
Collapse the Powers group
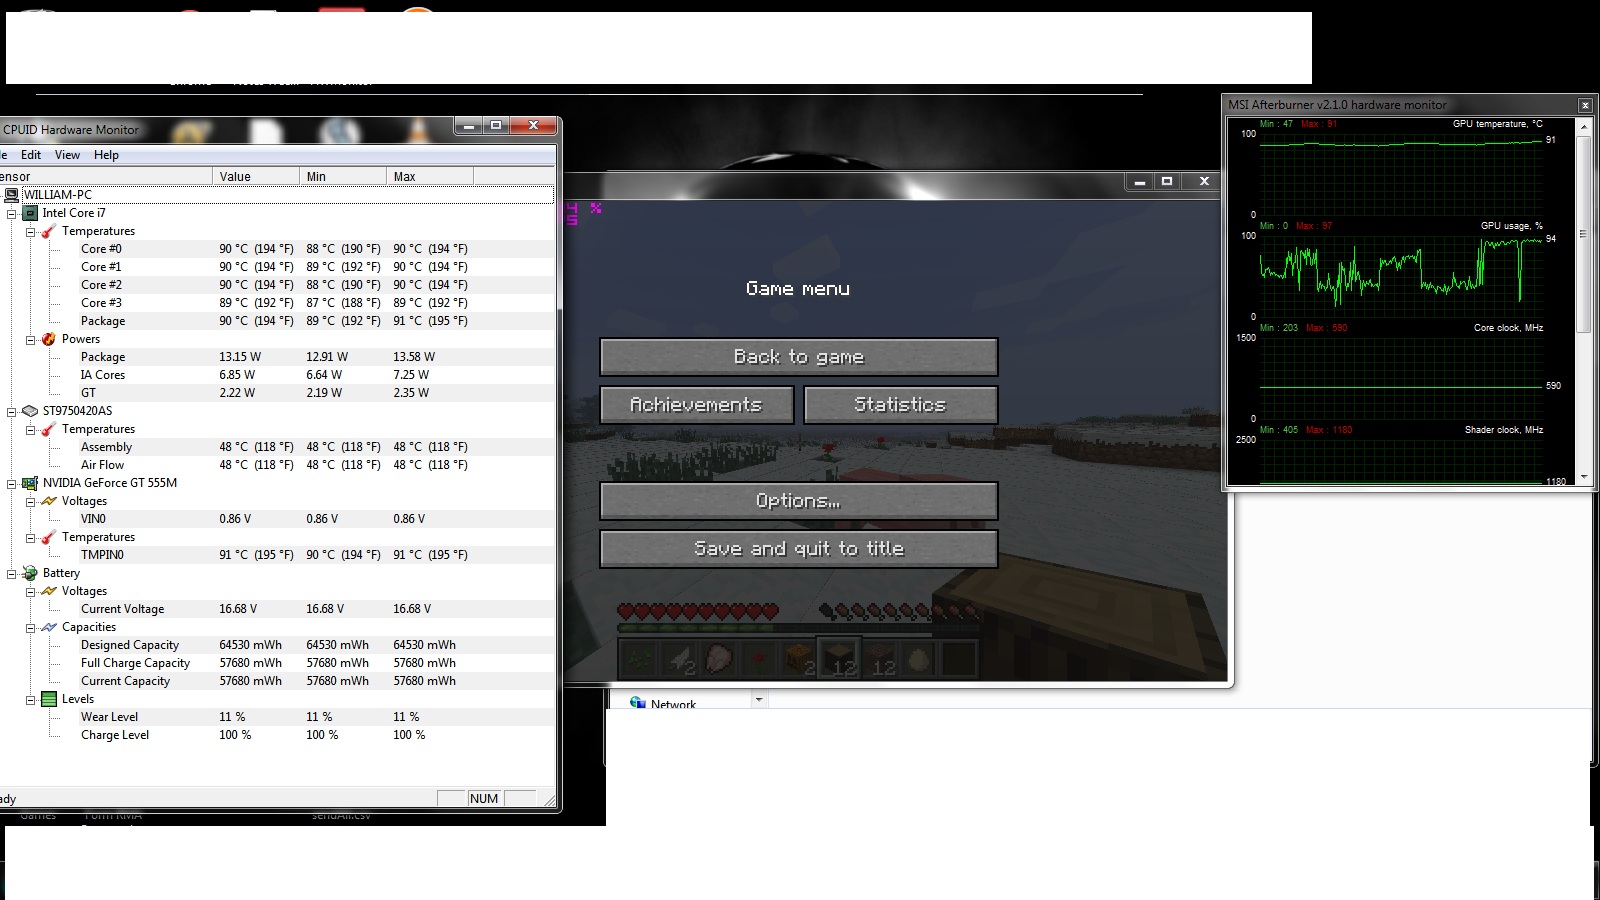(x=31, y=339)
